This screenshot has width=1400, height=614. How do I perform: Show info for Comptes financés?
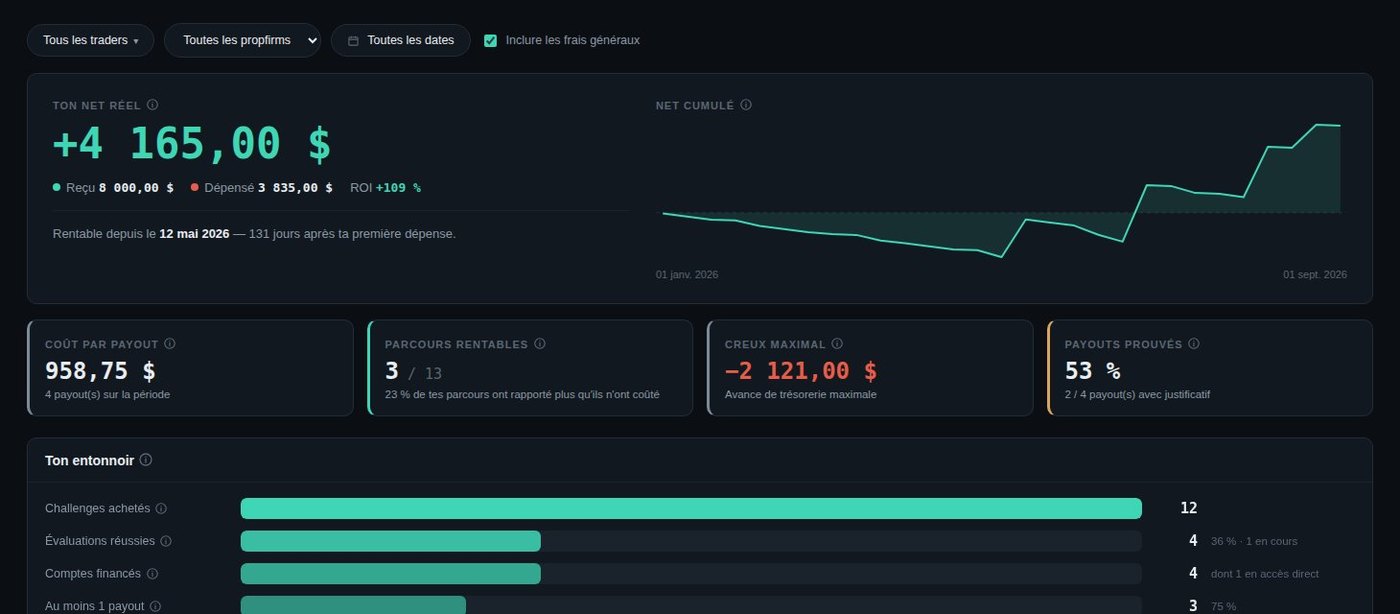pyautogui.click(x=152, y=574)
